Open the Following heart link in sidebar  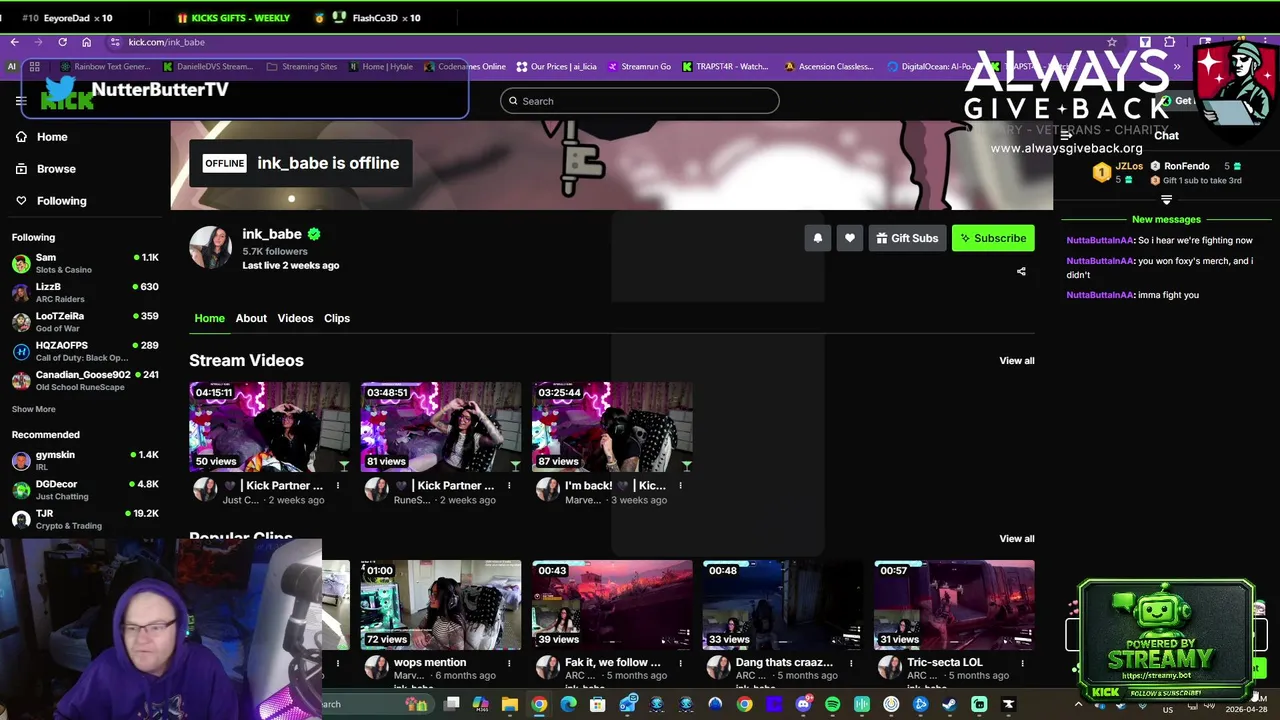51,201
